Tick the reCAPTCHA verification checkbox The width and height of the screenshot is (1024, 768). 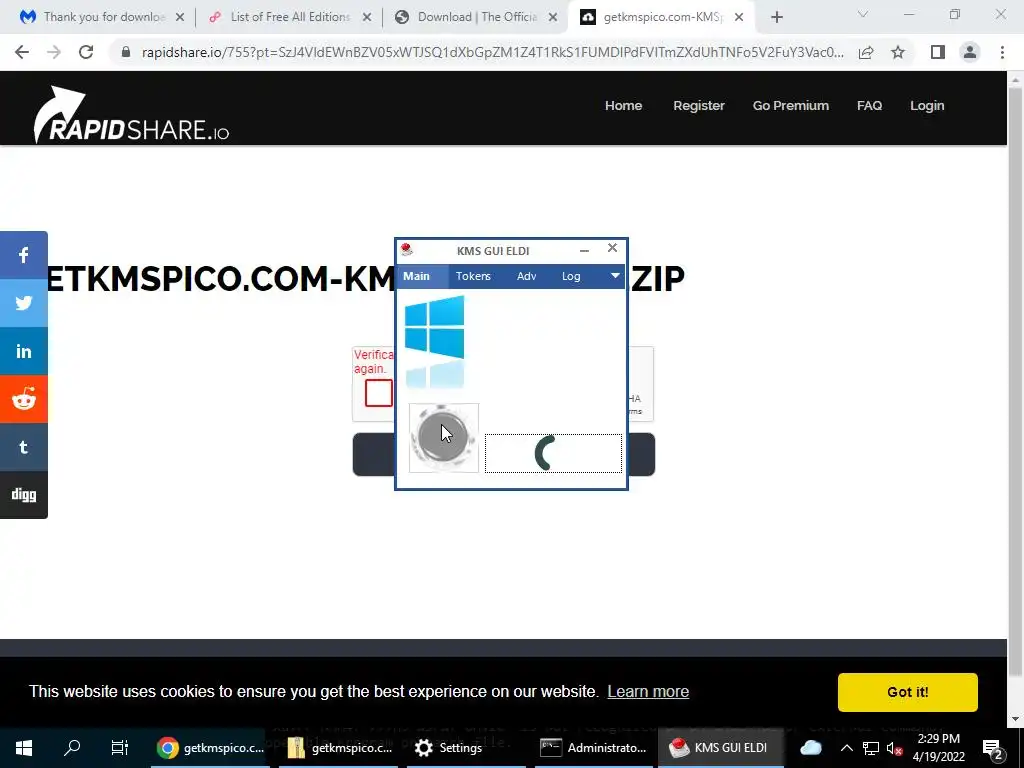[x=379, y=393]
